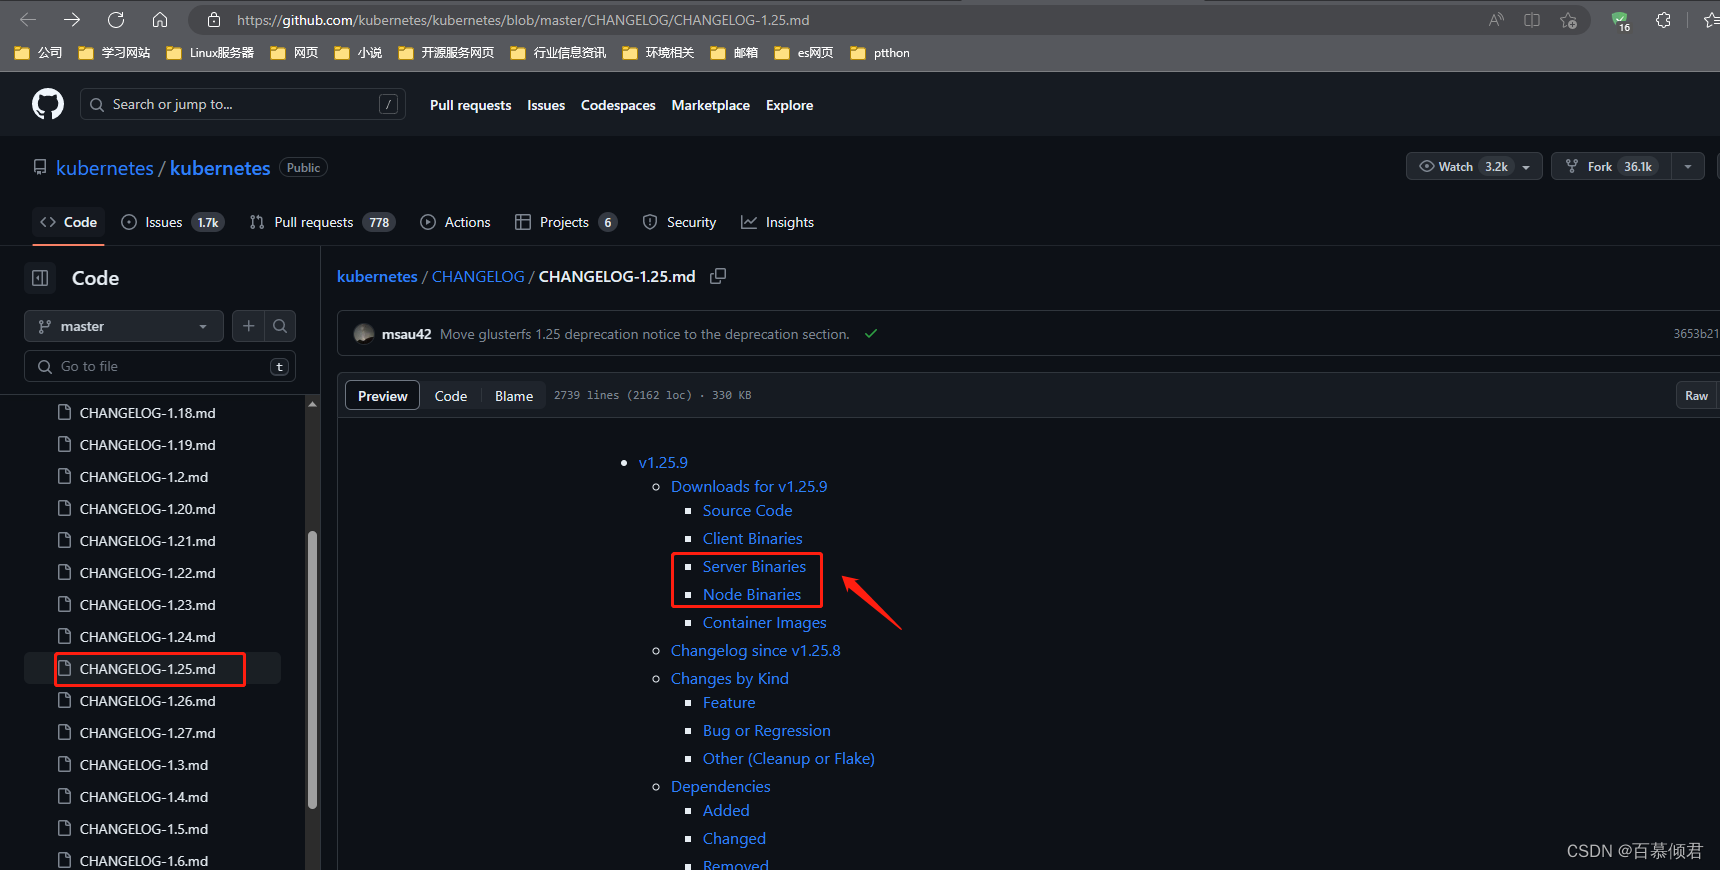
Task: Click msau42's avatar image
Action: 364,334
